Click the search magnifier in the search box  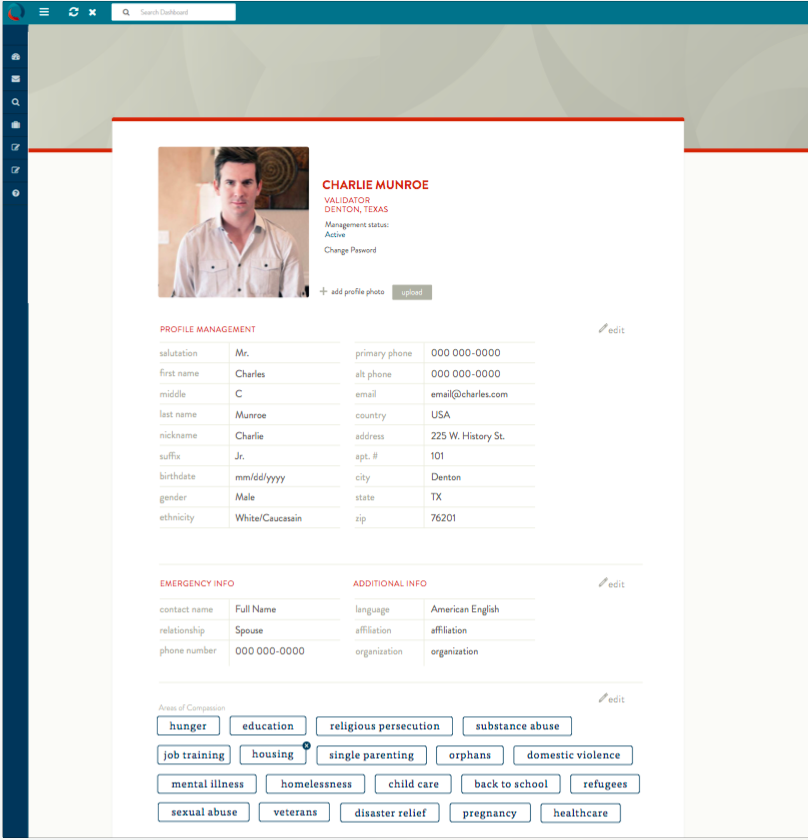[126, 12]
